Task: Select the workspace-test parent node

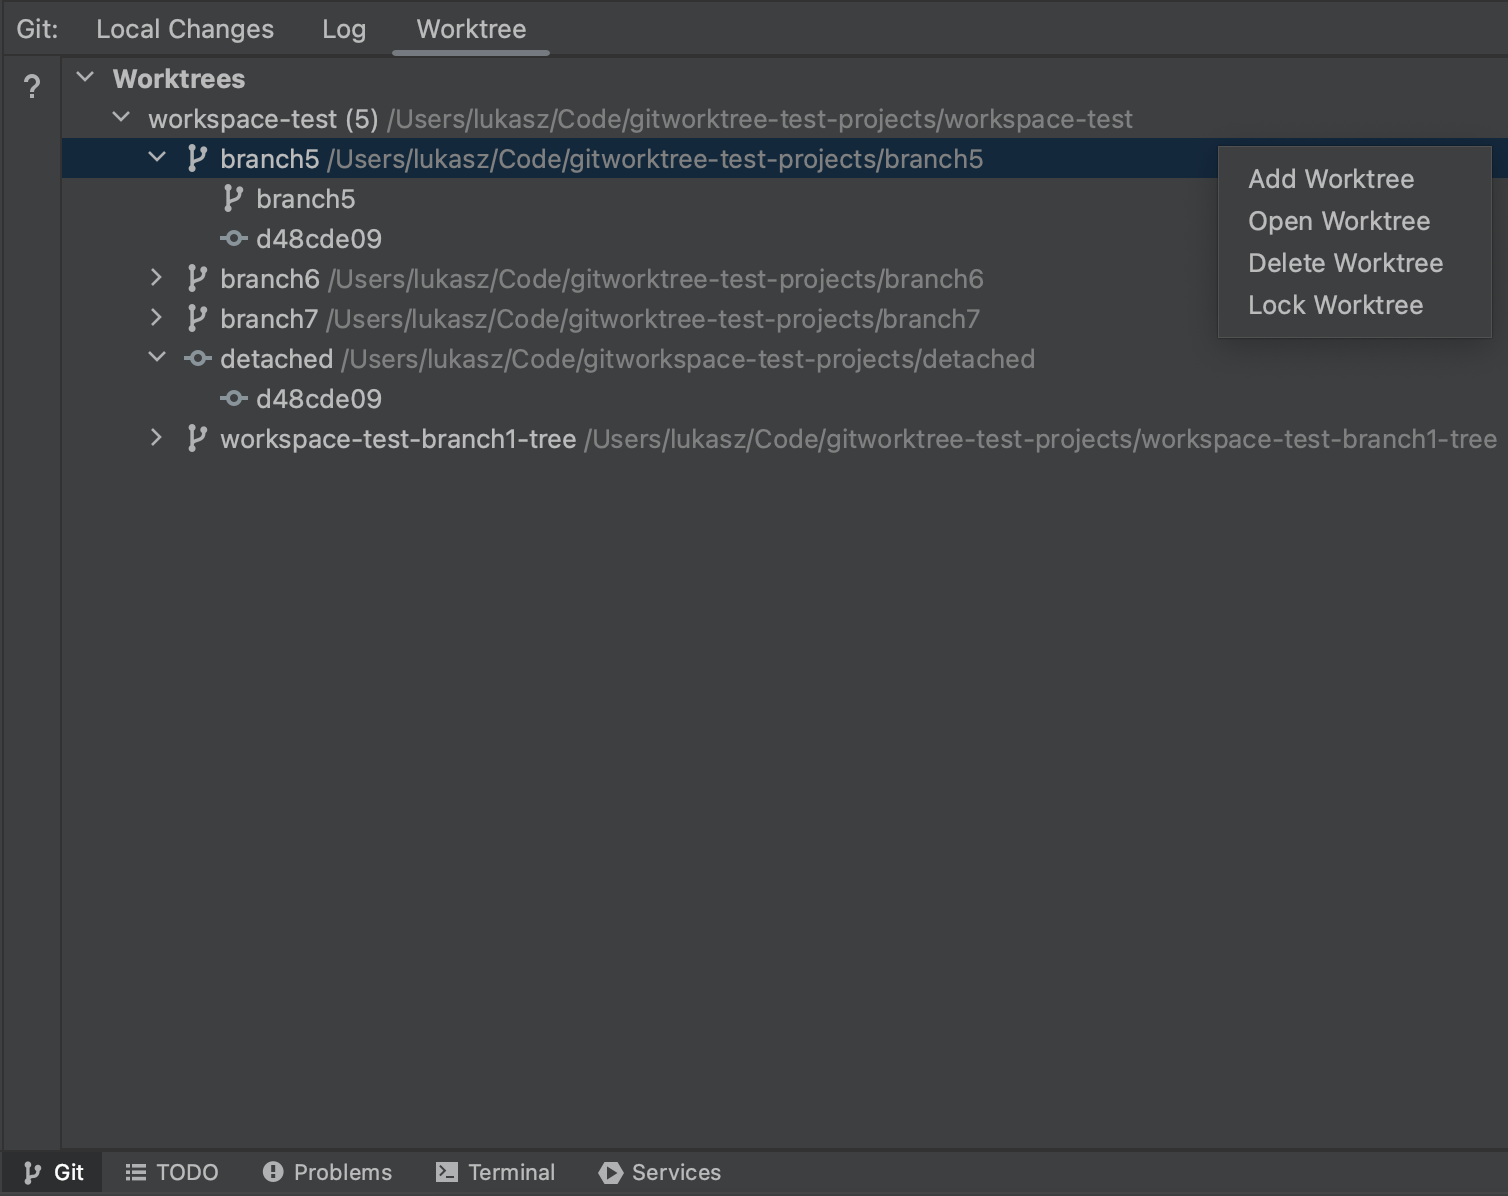Action: click(263, 118)
